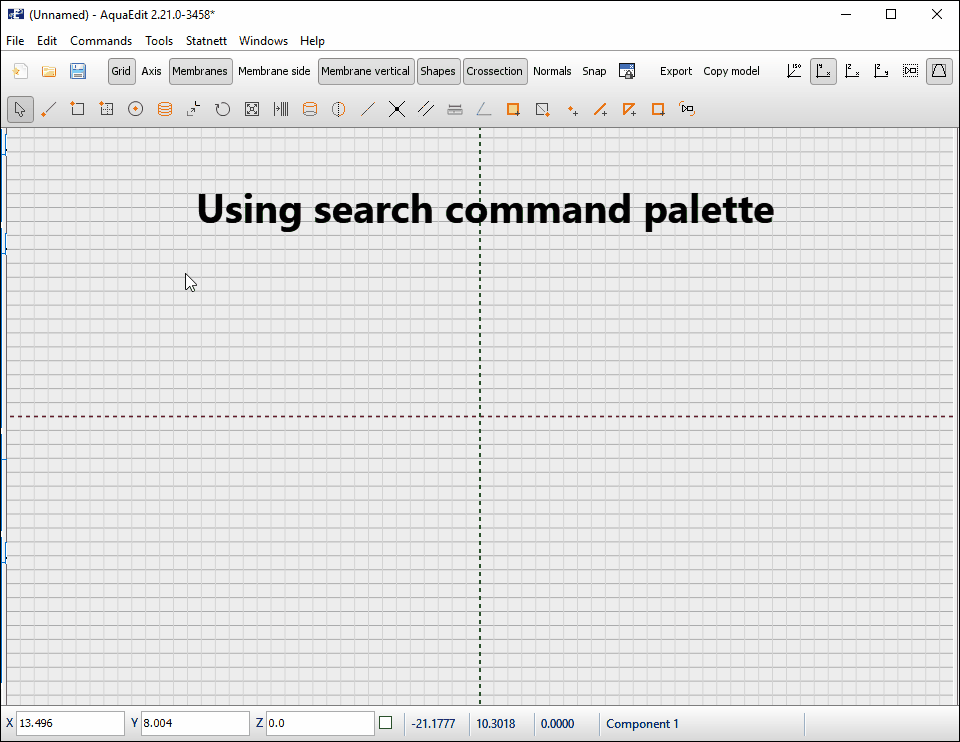
Task: Save the model with the floppy disk icon
Action: 78,71
